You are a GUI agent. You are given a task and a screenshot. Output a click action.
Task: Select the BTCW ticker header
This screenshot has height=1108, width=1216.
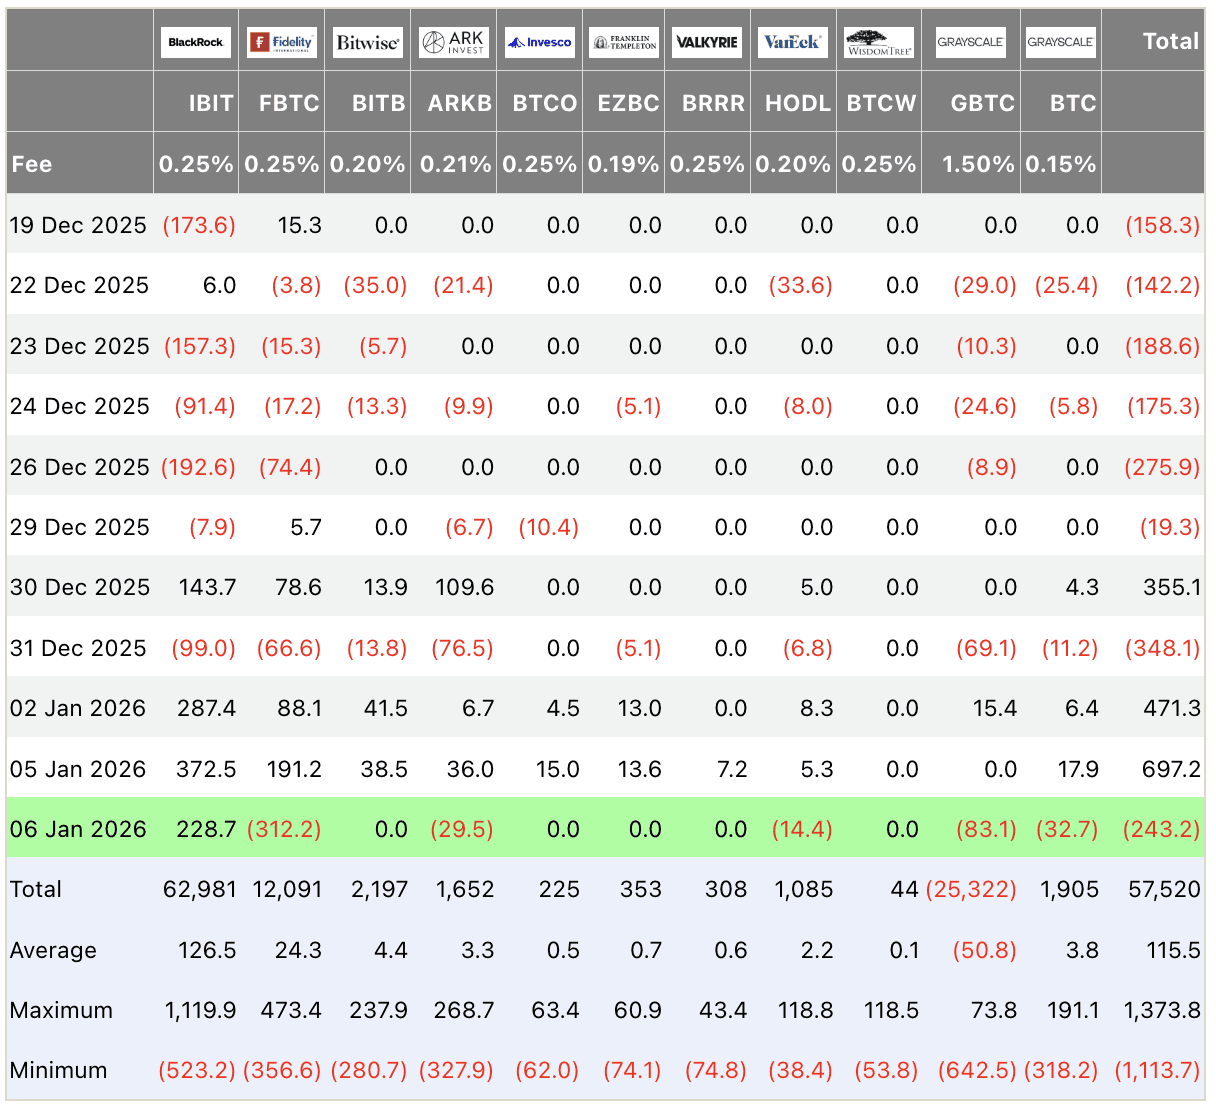pyautogui.click(x=881, y=103)
